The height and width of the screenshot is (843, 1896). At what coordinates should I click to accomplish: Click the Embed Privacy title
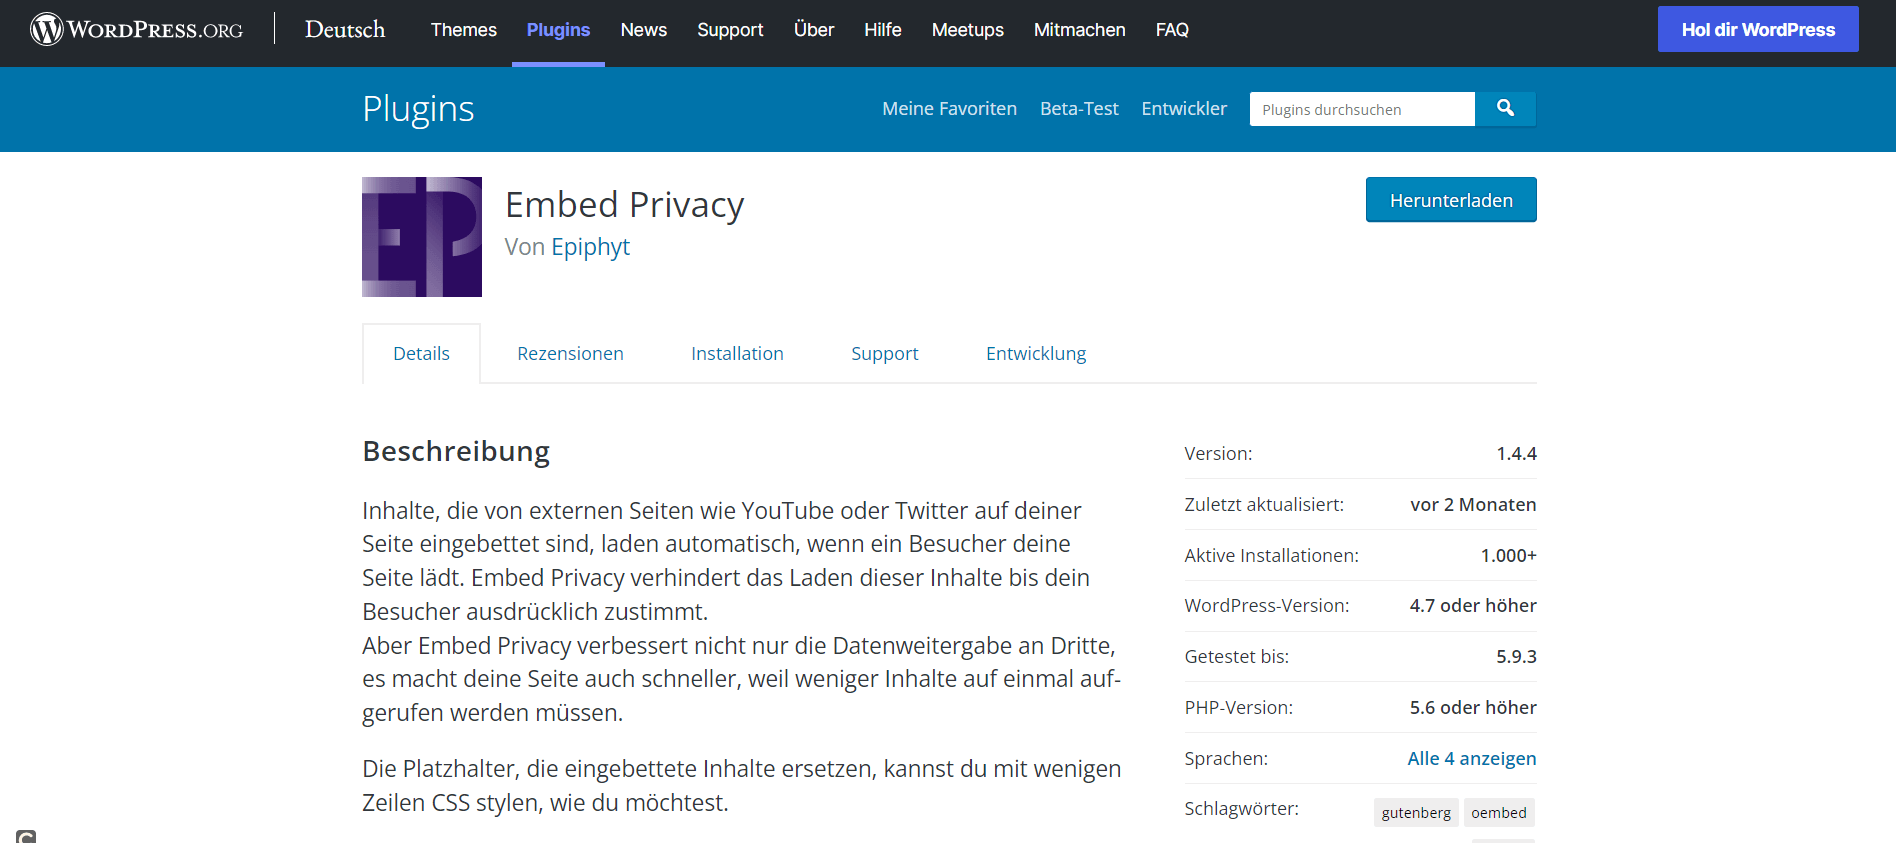[625, 205]
